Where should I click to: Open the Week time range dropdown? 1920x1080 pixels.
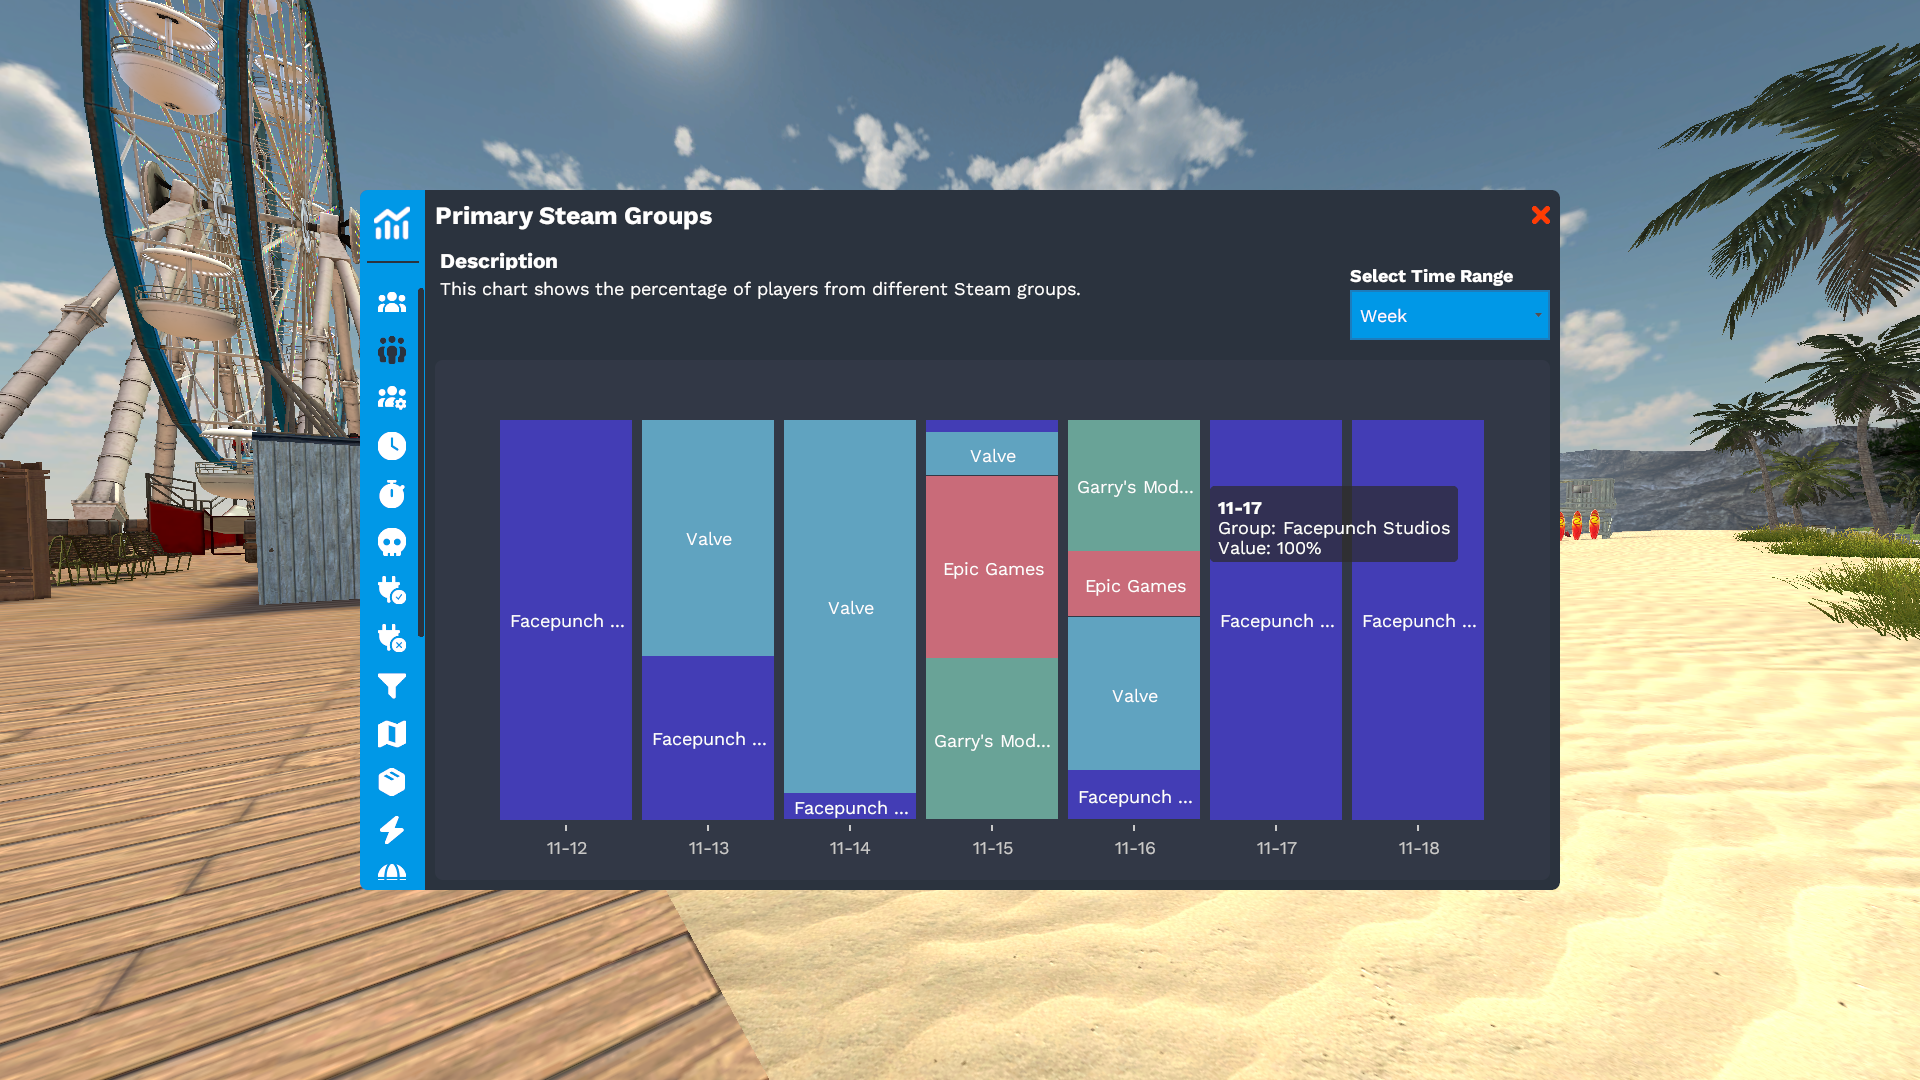(1449, 315)
